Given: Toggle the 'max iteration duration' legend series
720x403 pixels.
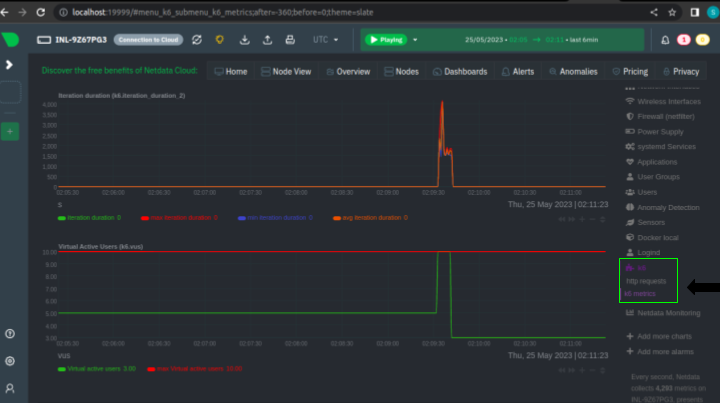Looking at the screenshot, I should click(x=181, y=218).
